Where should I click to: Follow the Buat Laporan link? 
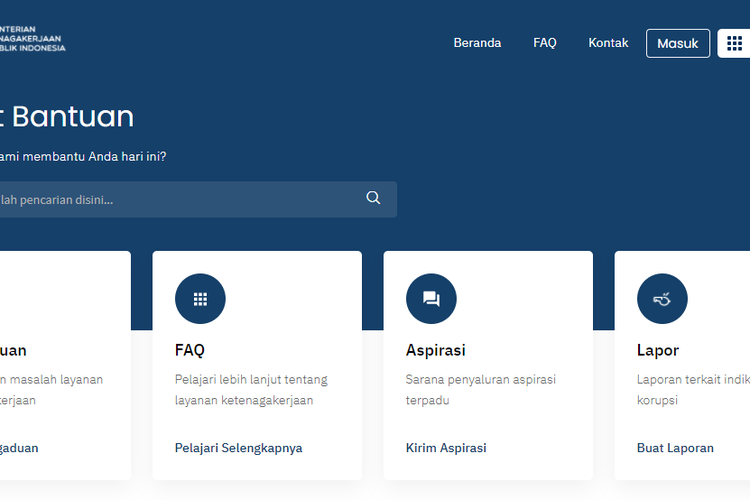point(675,448)
